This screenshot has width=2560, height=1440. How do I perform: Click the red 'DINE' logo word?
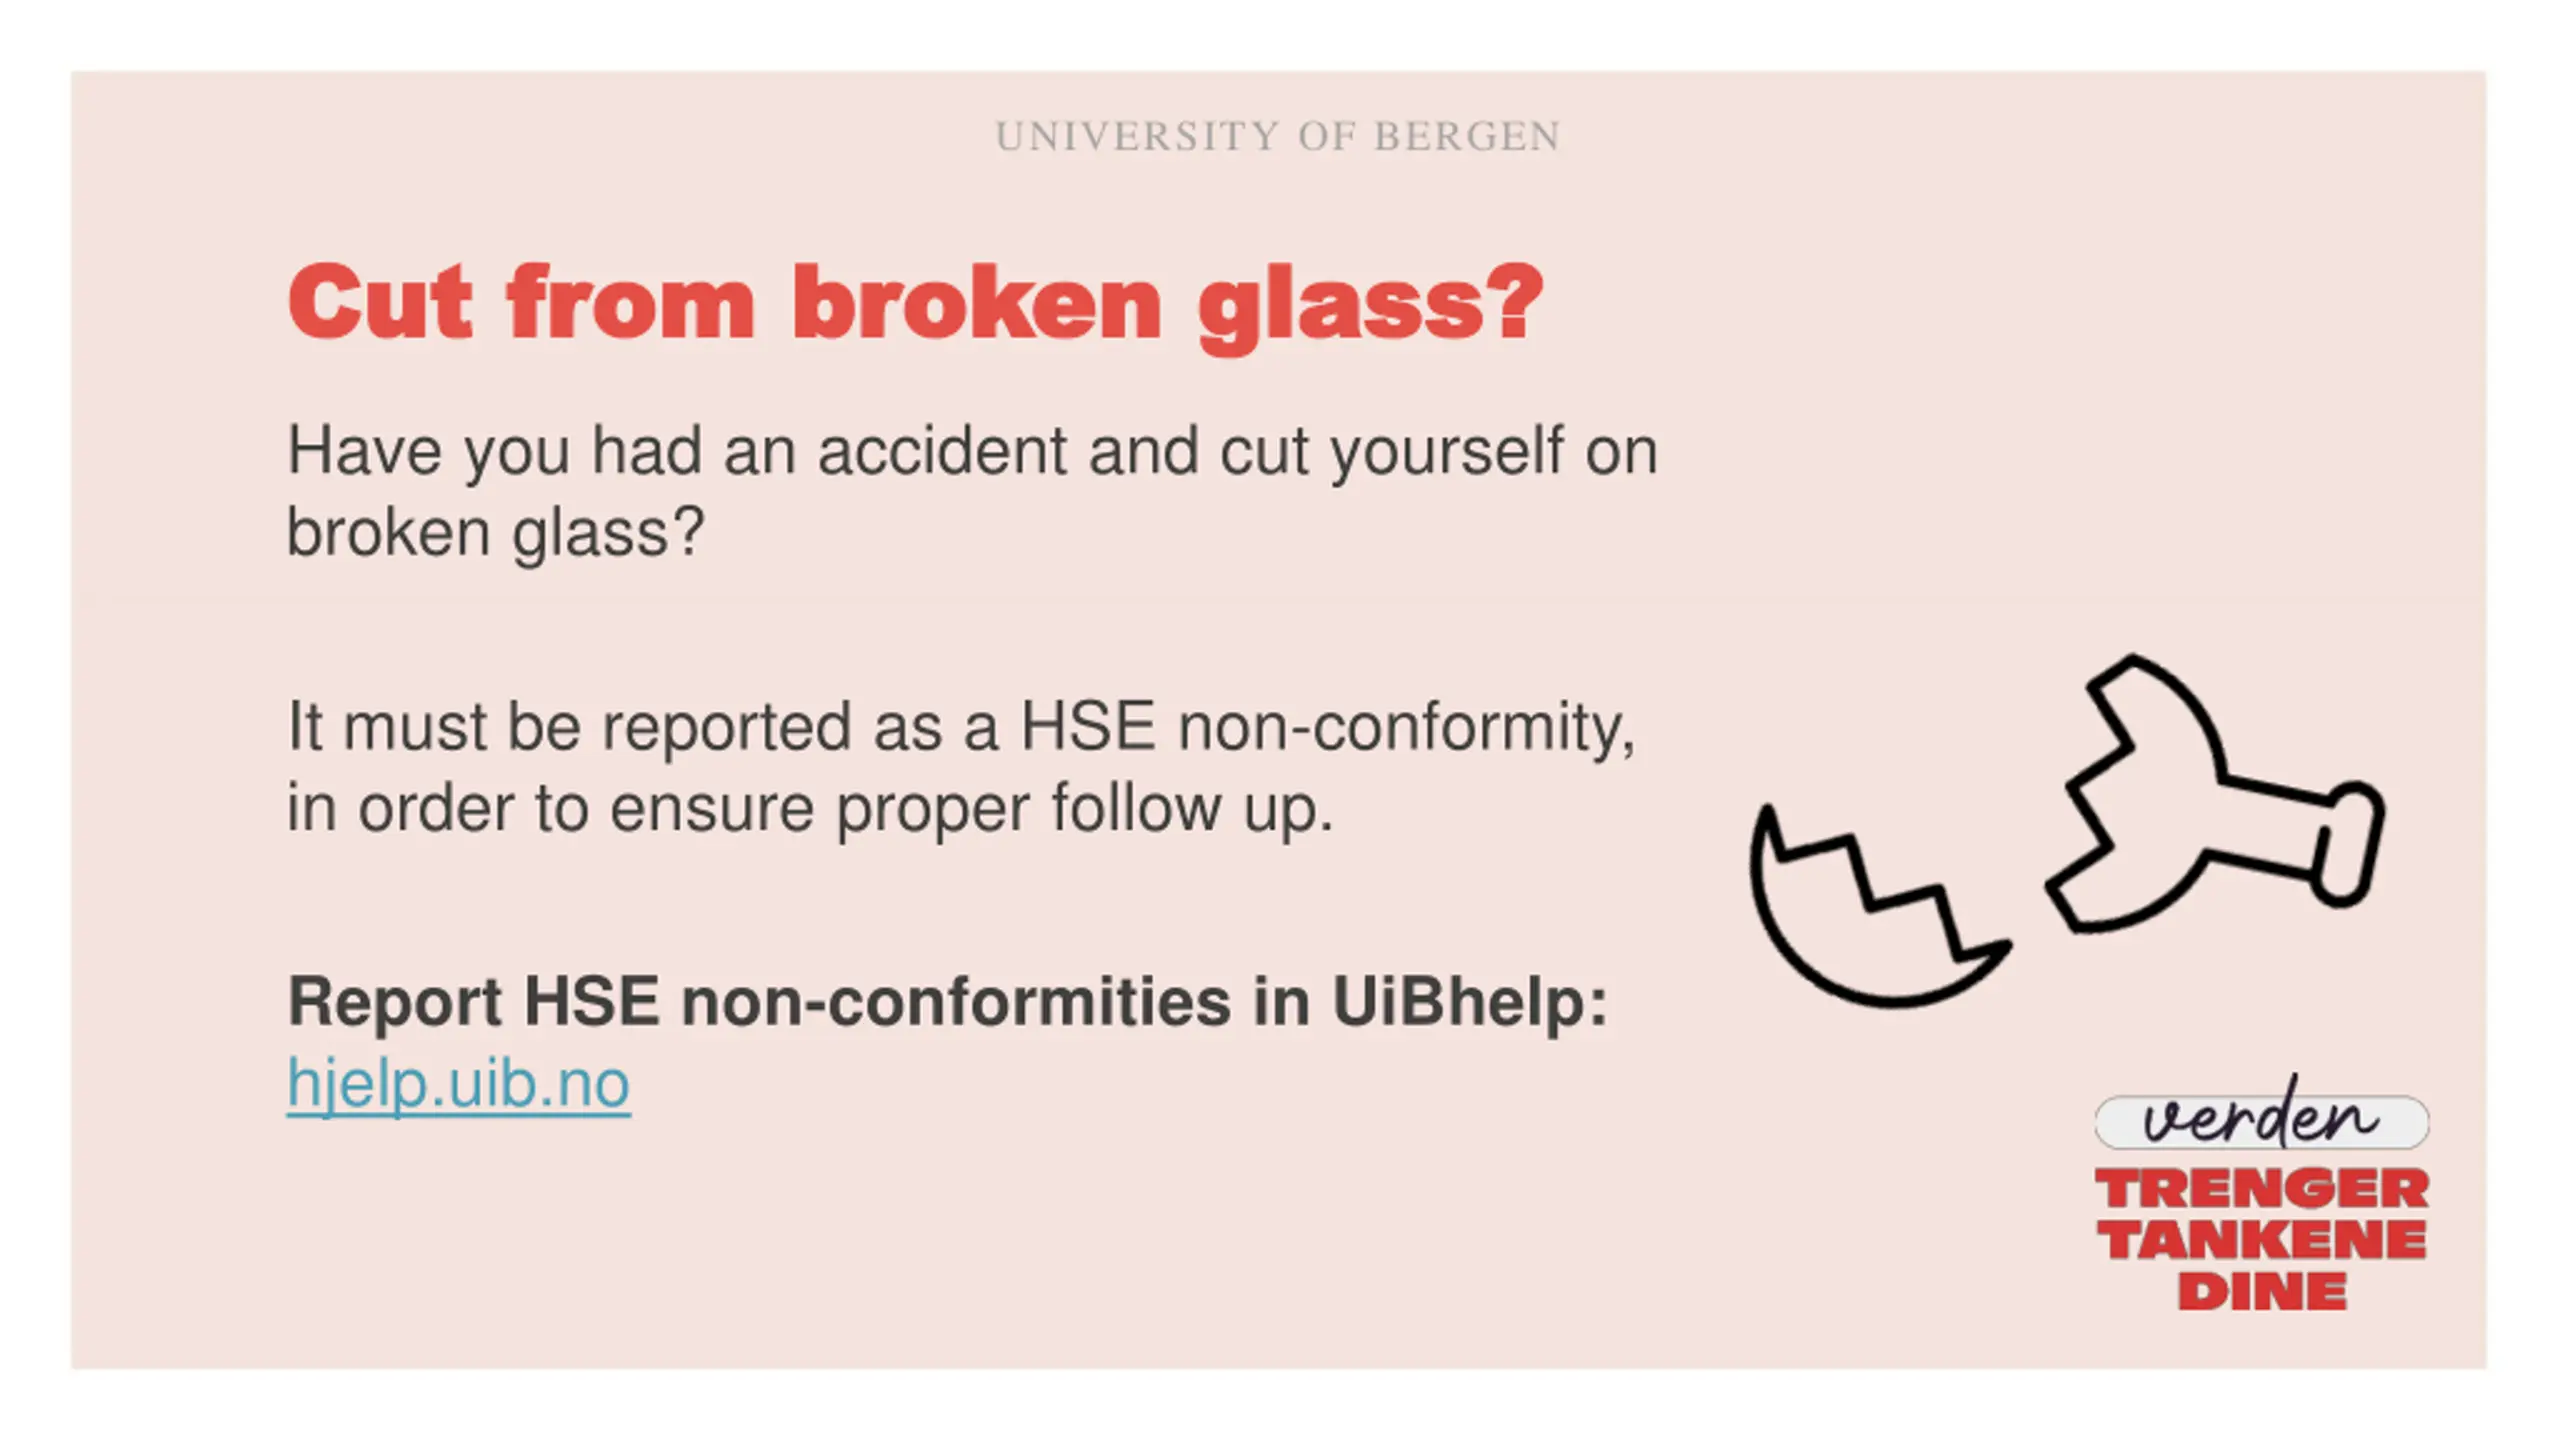point(2262,1291)
